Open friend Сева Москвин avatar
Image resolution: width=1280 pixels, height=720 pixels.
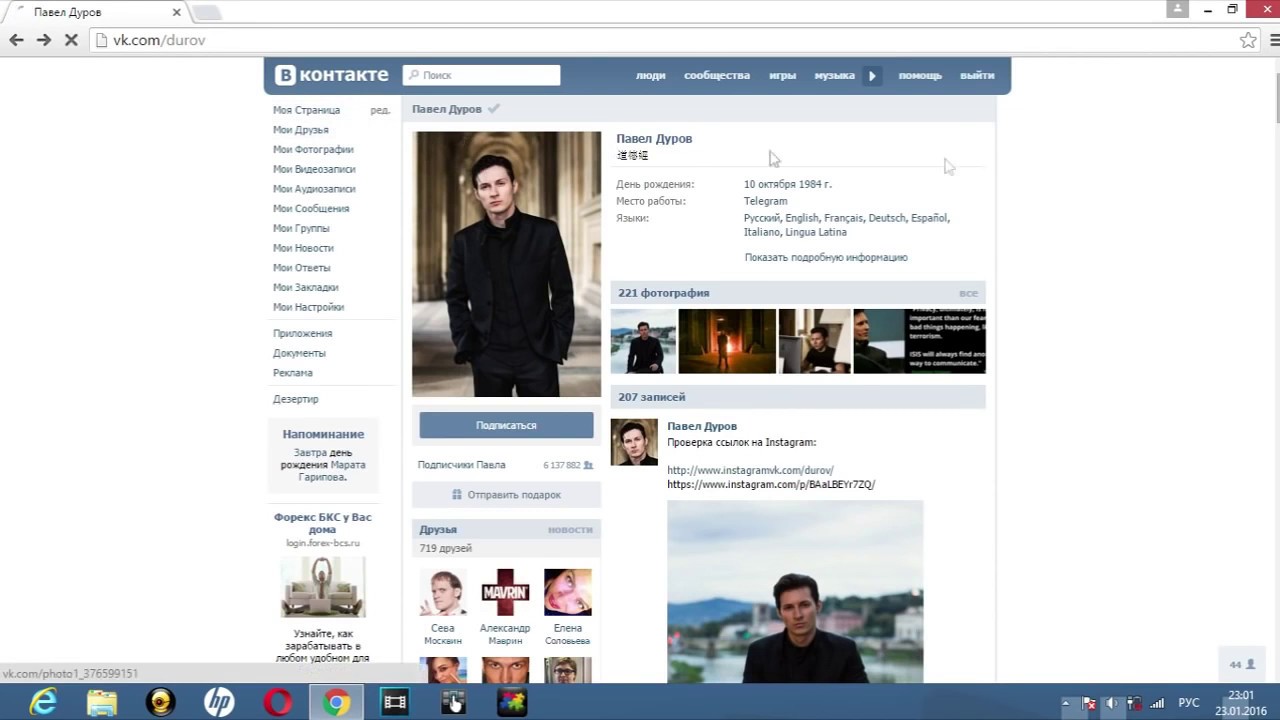(443, 593)
